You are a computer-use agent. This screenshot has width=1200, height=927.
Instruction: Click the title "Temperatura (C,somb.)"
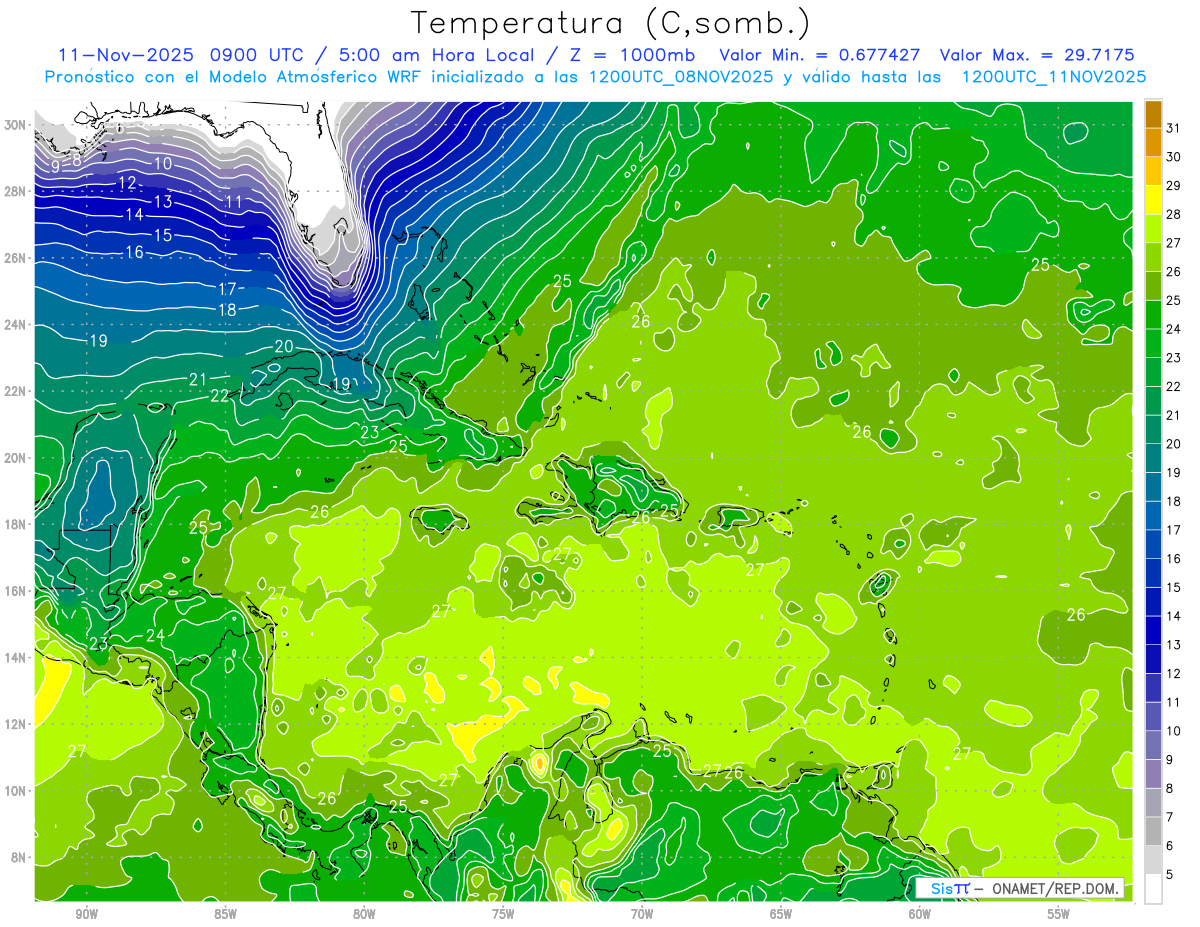pos(609,23)
